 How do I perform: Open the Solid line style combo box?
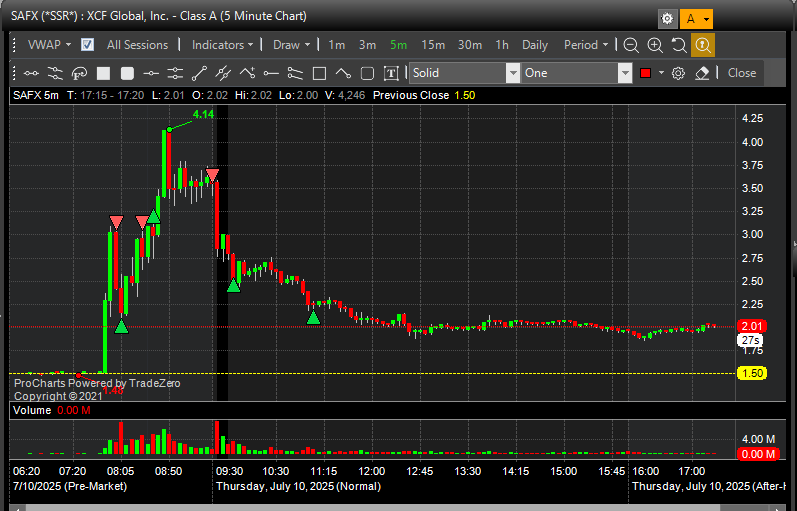(464, 73)
